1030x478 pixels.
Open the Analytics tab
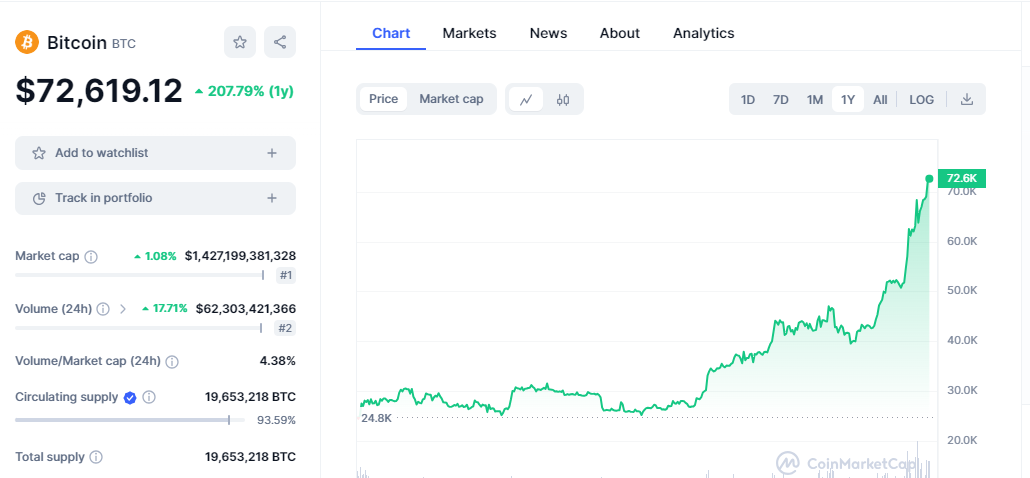click(x=704, y=33)
